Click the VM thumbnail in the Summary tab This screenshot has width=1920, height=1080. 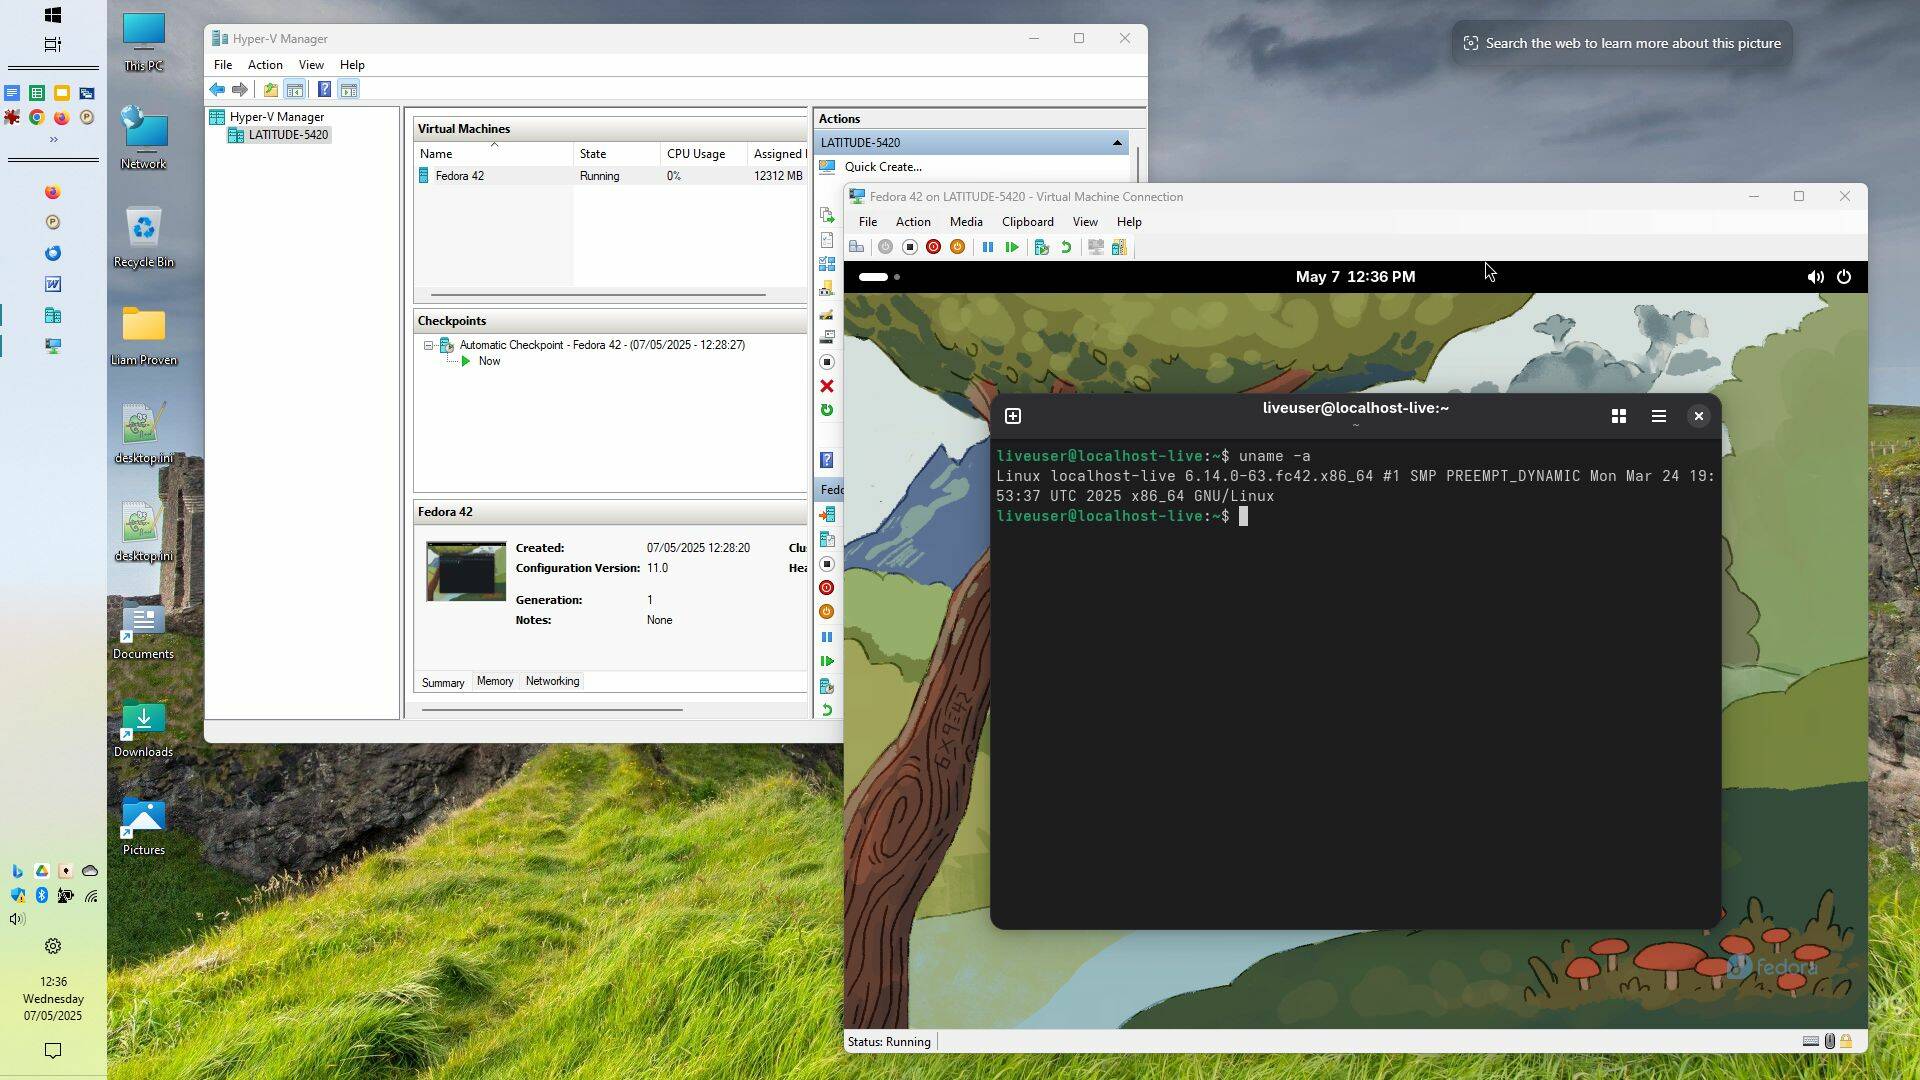click(x=465, y=570)
